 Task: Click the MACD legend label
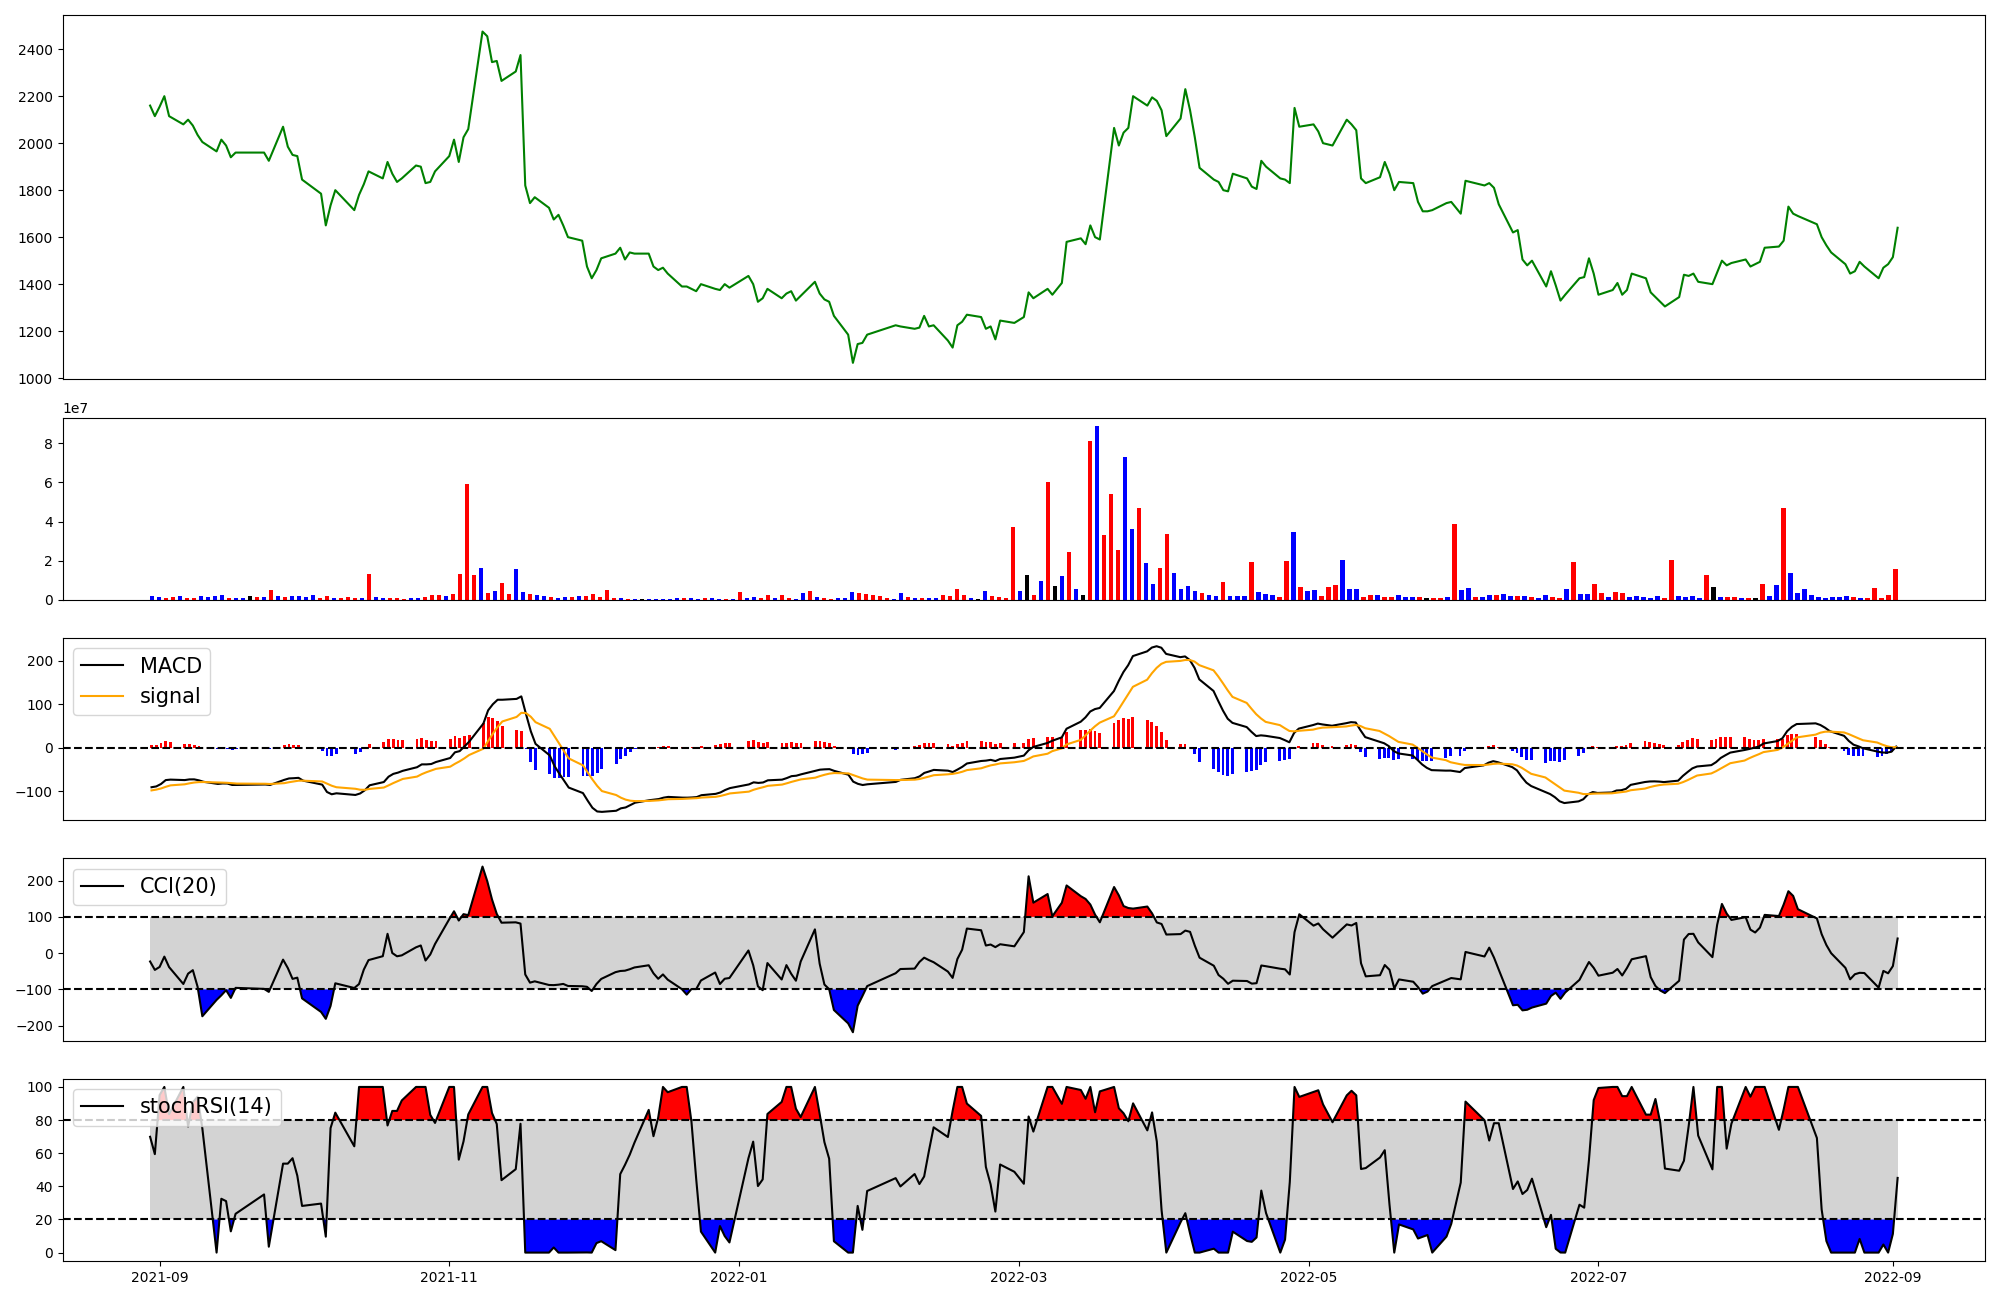(170, 666)
